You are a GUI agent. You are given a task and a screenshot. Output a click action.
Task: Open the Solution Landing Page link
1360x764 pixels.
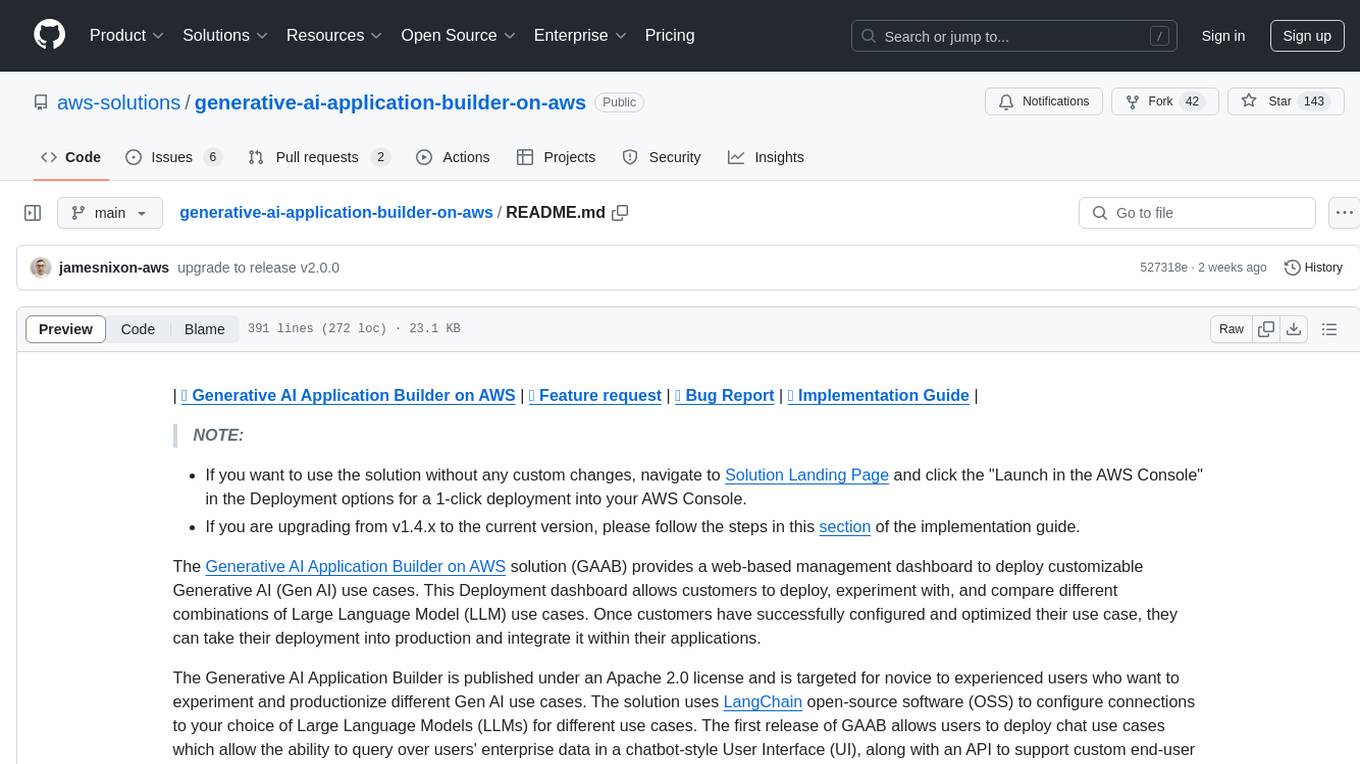[x=807, y=475]
